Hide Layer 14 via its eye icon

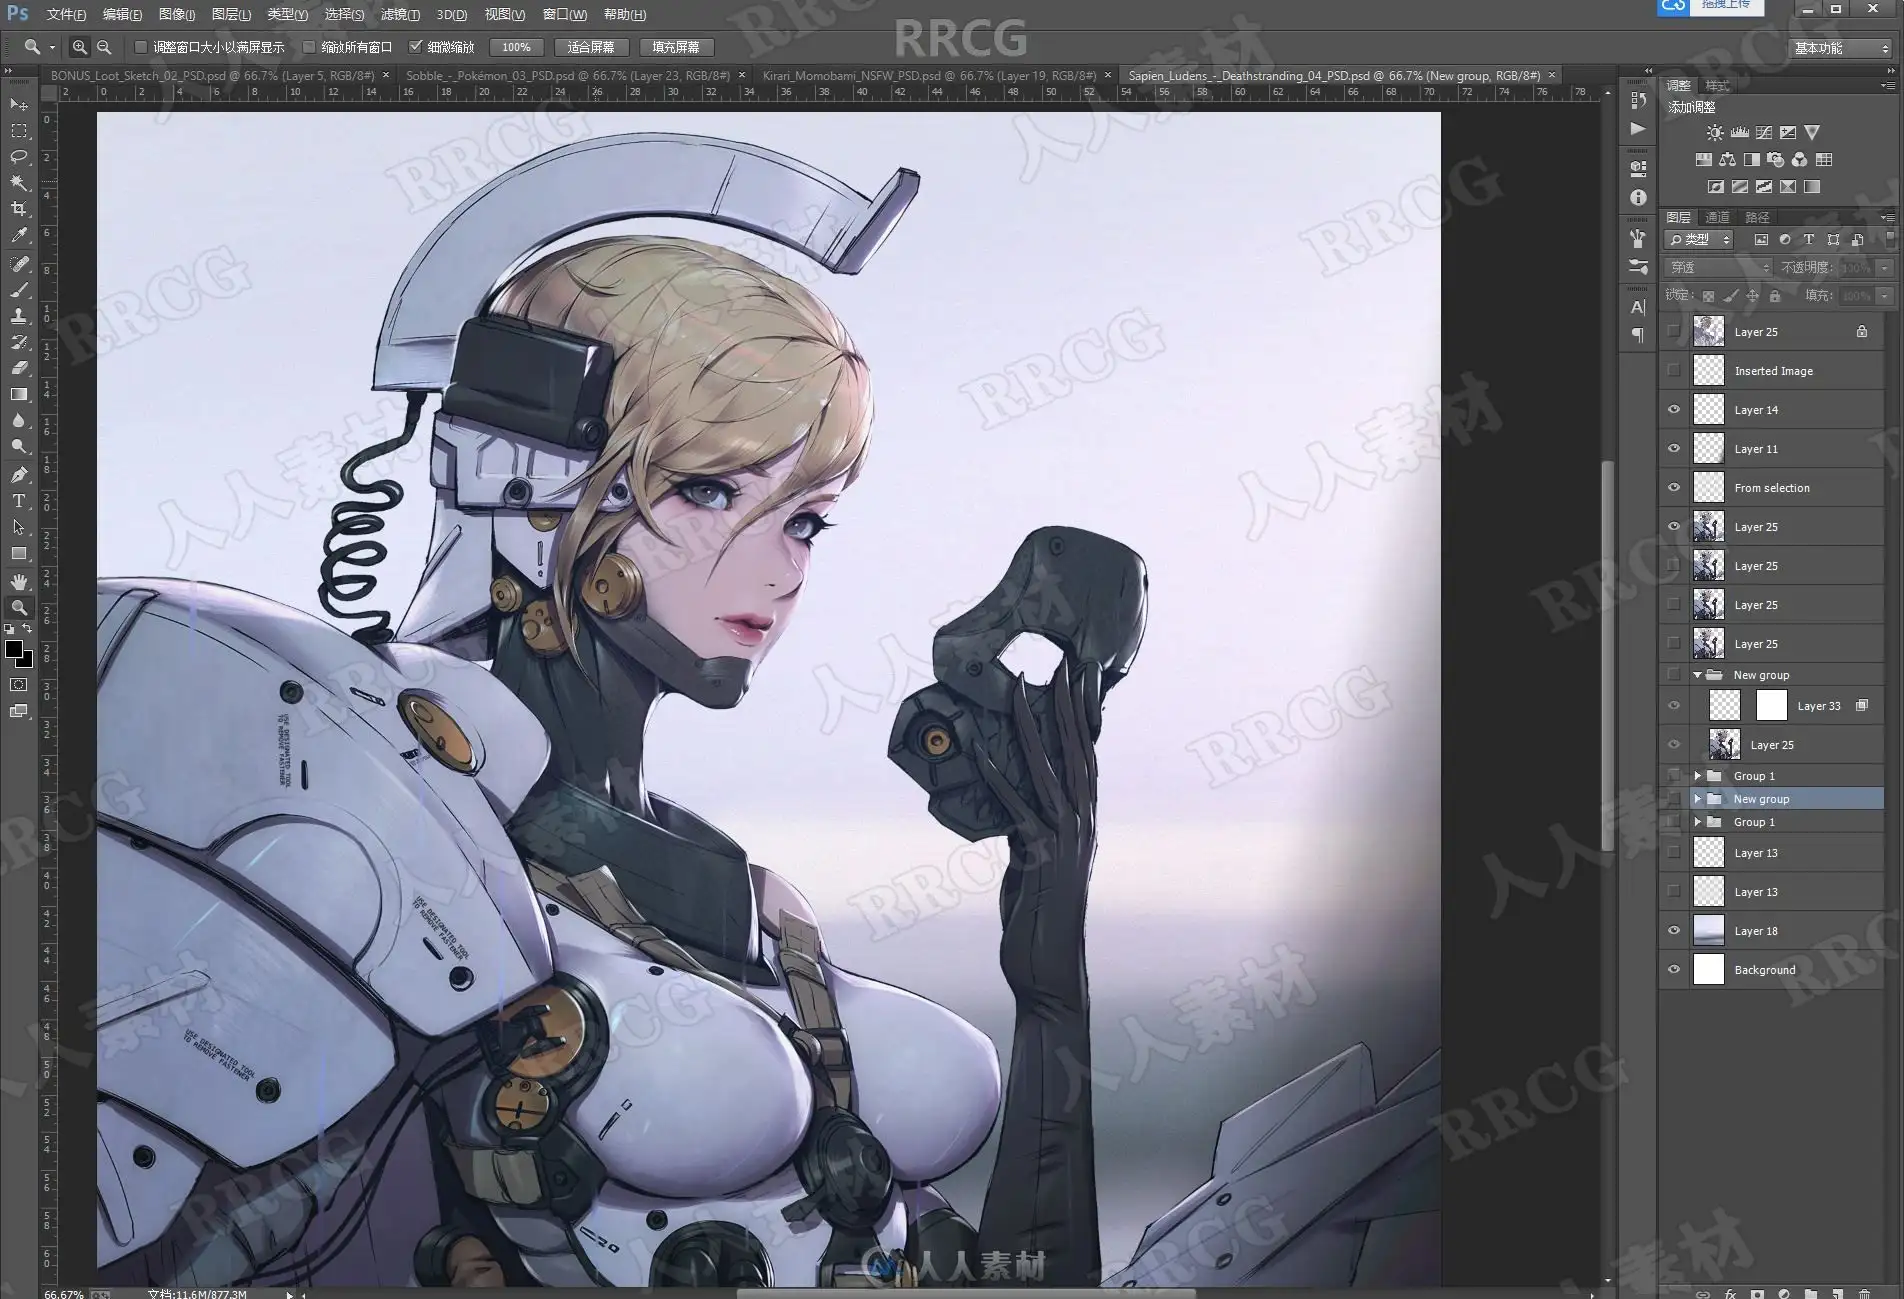[1674, 410]
